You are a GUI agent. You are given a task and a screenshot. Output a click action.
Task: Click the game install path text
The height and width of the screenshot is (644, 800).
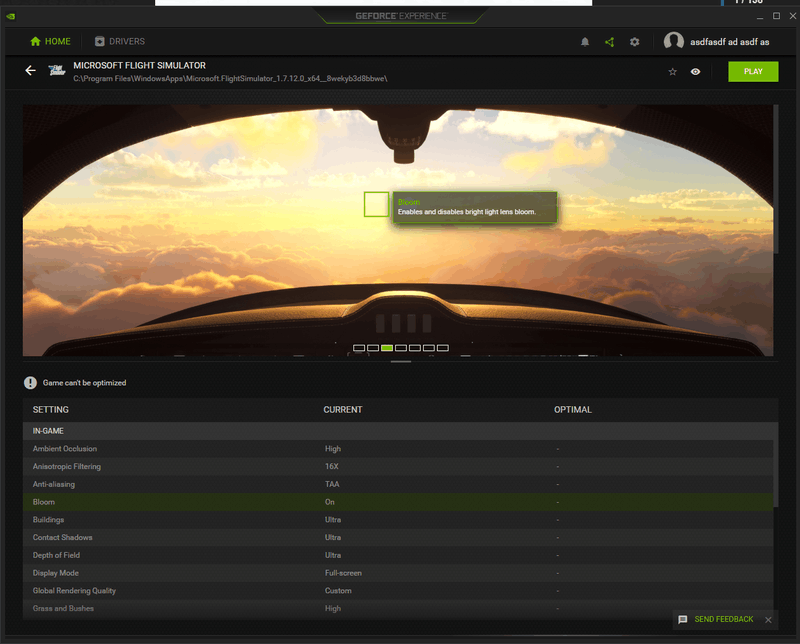230,79
